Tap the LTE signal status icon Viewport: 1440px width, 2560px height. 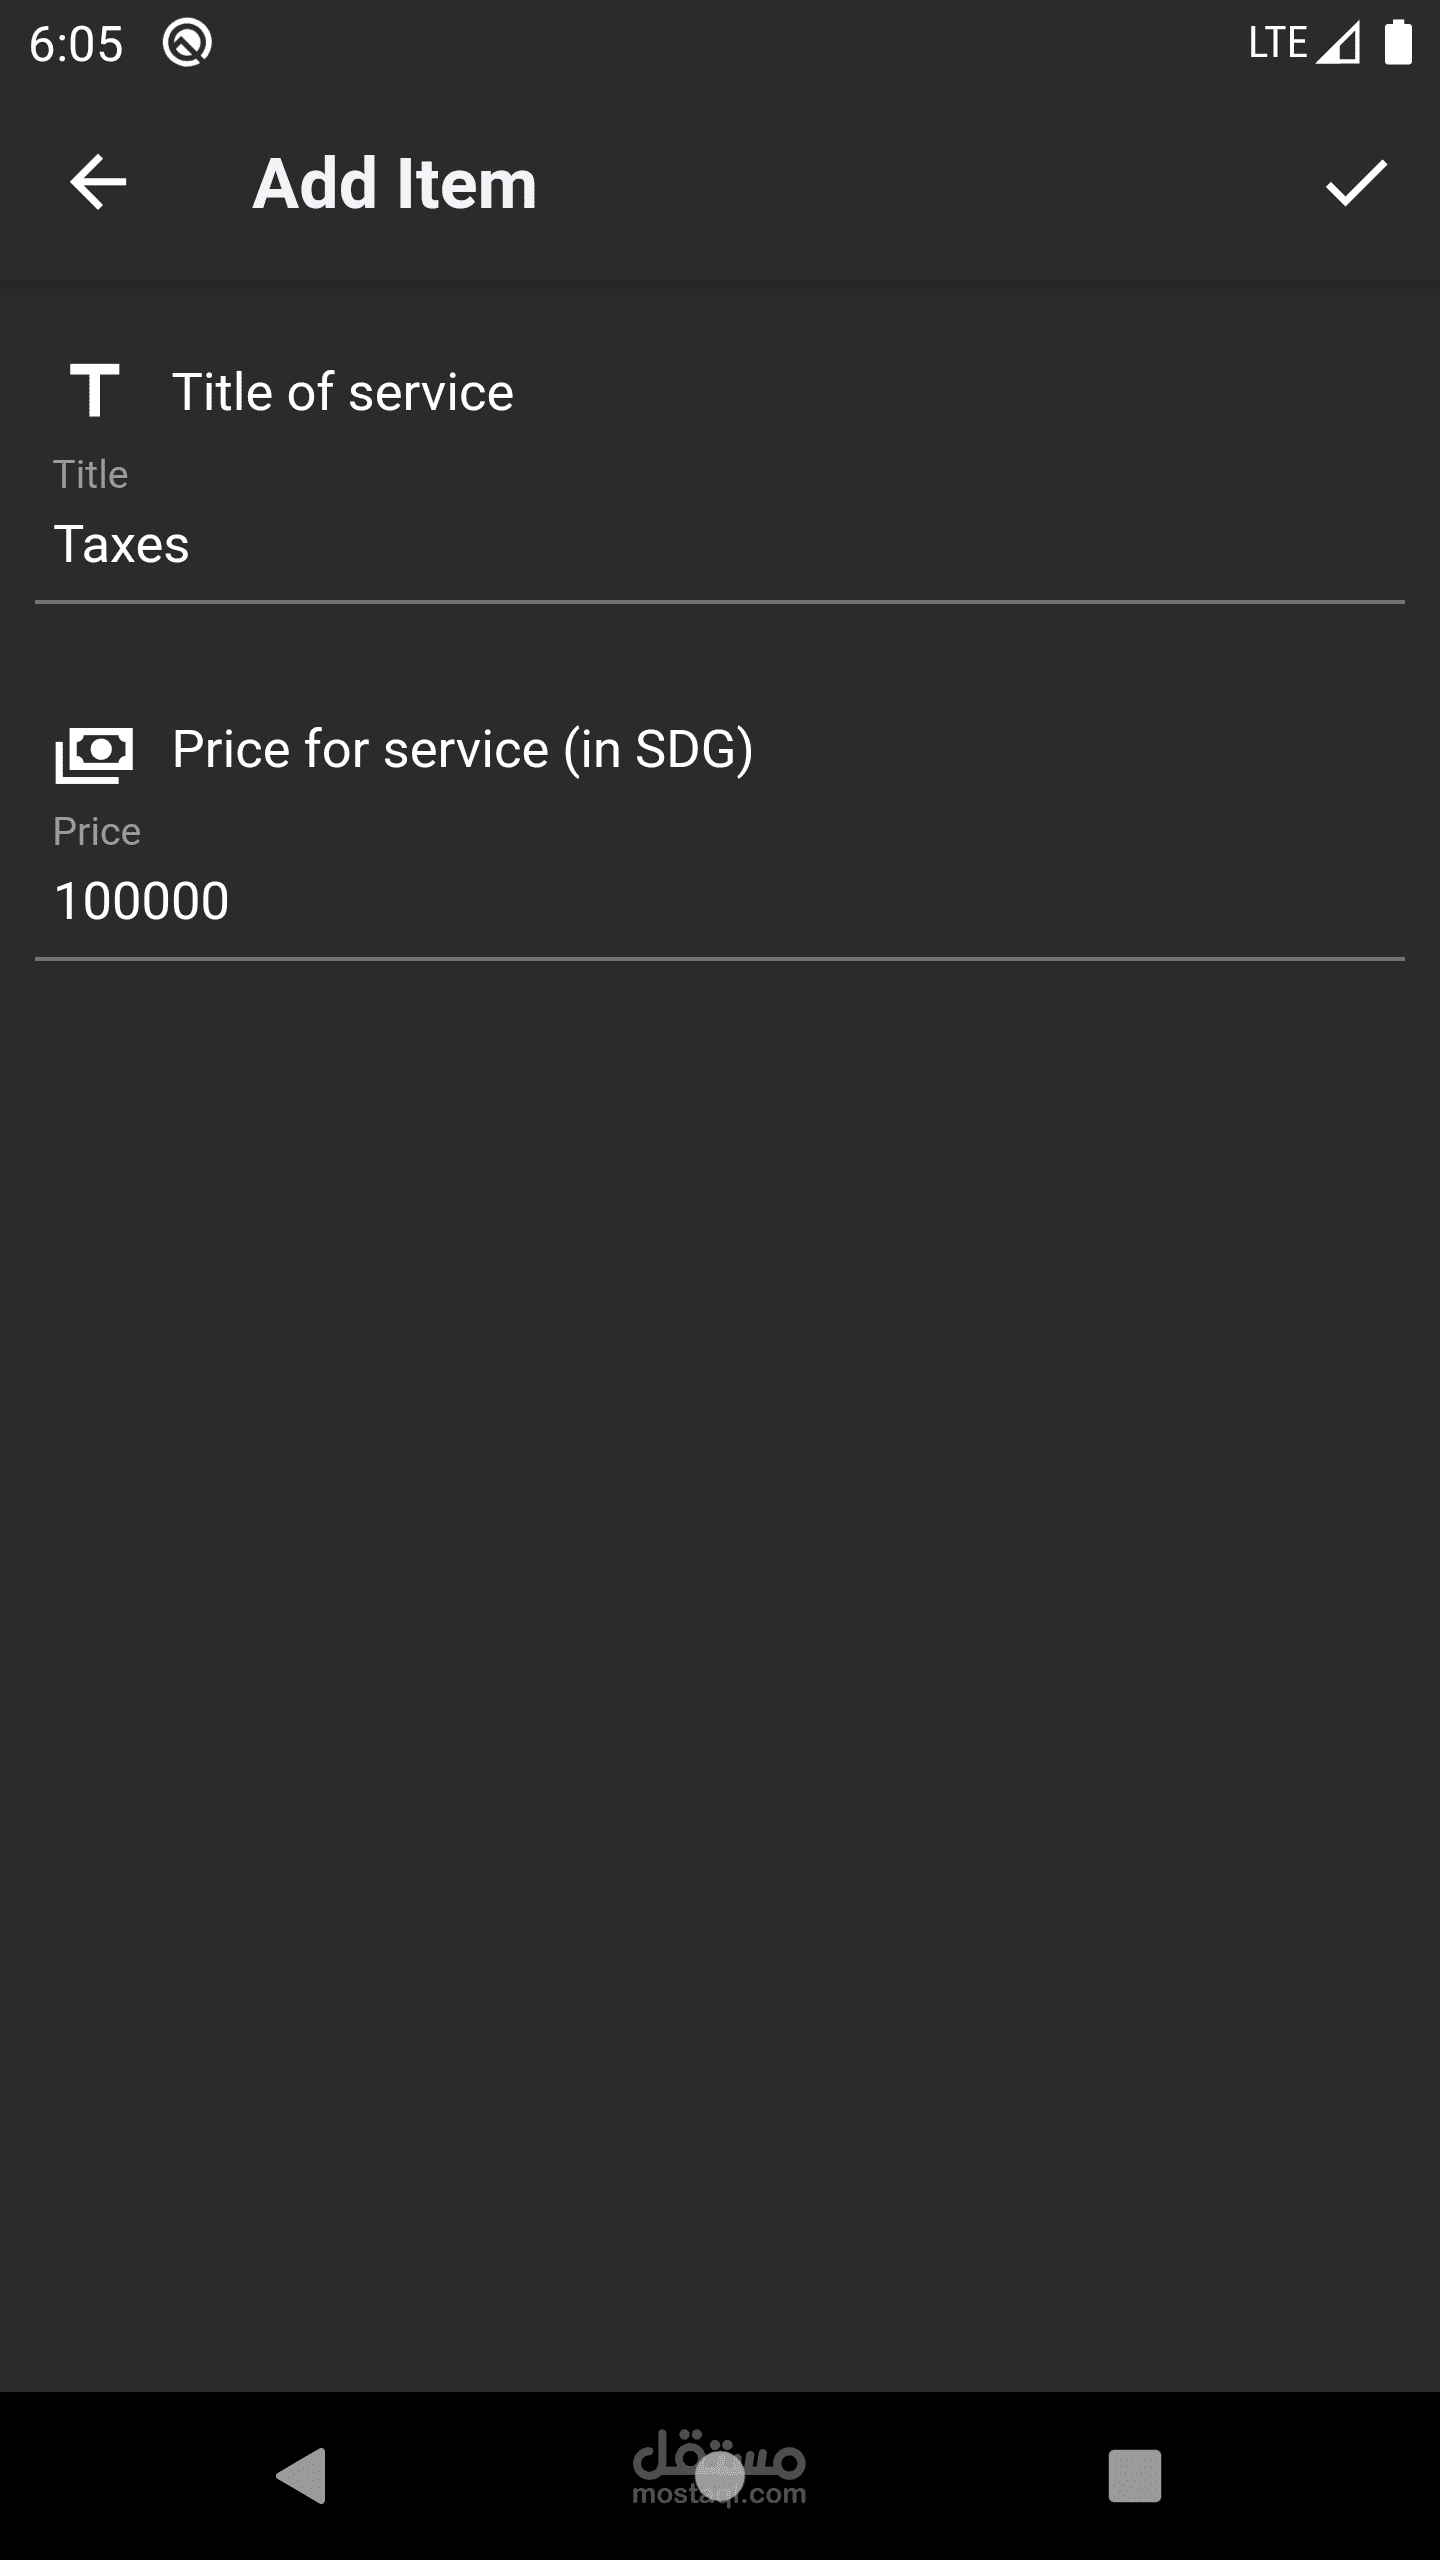pos(1304,44)
